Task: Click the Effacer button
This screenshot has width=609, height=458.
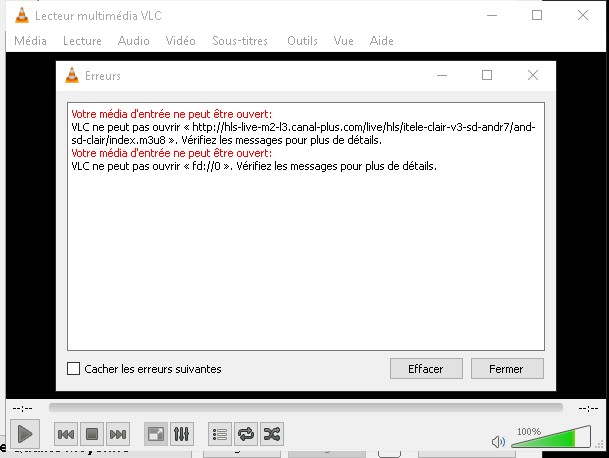Action: 426,369
